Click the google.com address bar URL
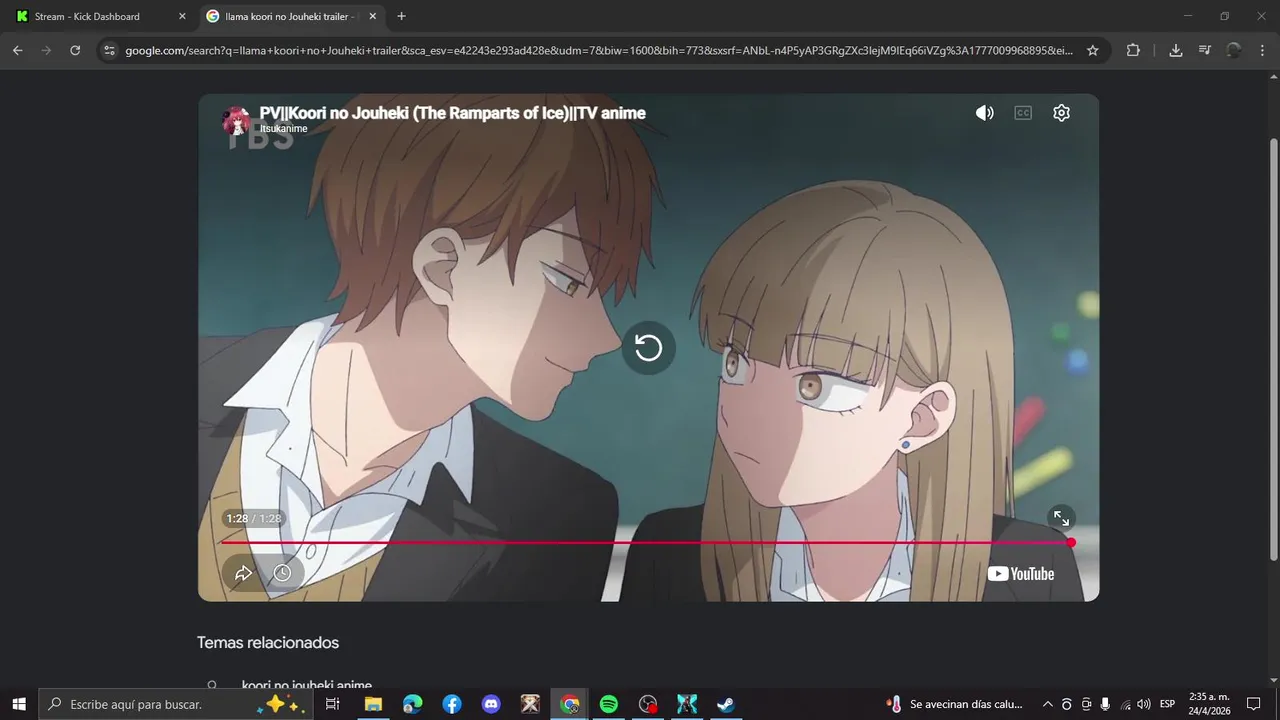This screenshot has height=720, width=1280. (x=599, y=50)
